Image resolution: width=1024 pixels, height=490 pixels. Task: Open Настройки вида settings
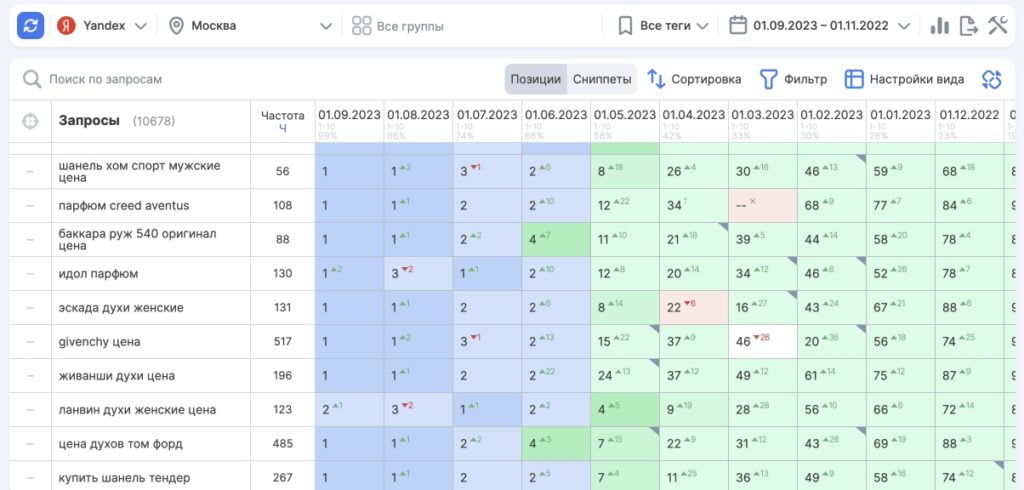point(904,79)
